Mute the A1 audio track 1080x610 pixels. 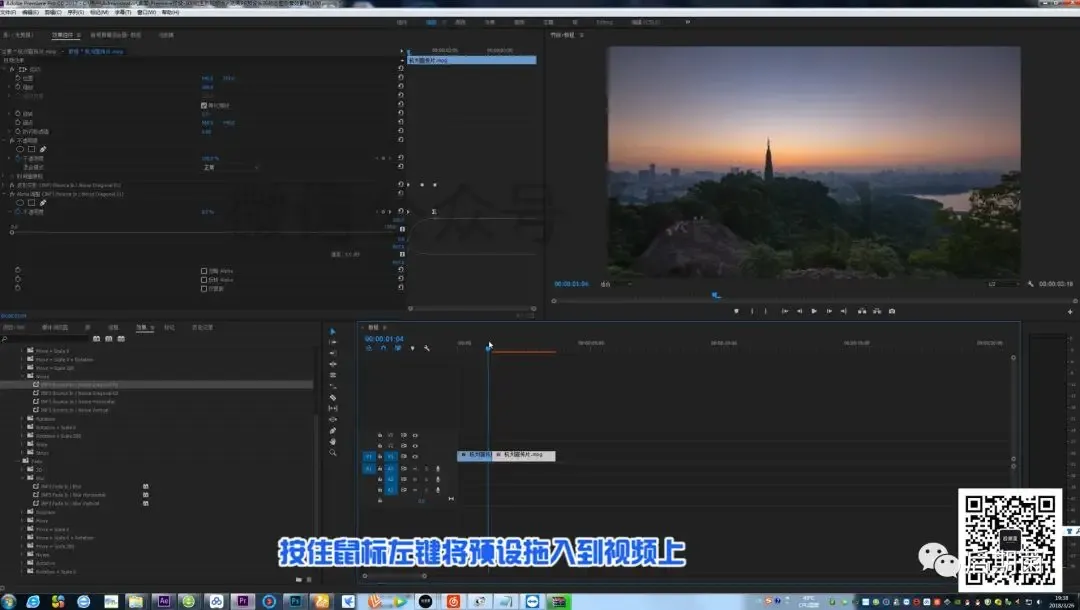click(415, 468)
